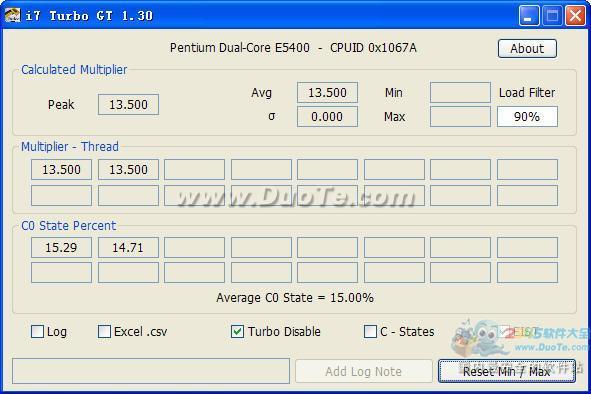Viewport: 591px width, 394px height.
Task: Toggle the C - States checkbox
Action: [x=370, y=332]
